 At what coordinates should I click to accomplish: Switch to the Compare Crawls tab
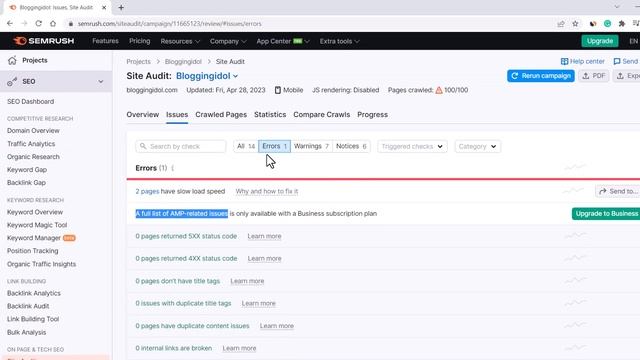322,115
